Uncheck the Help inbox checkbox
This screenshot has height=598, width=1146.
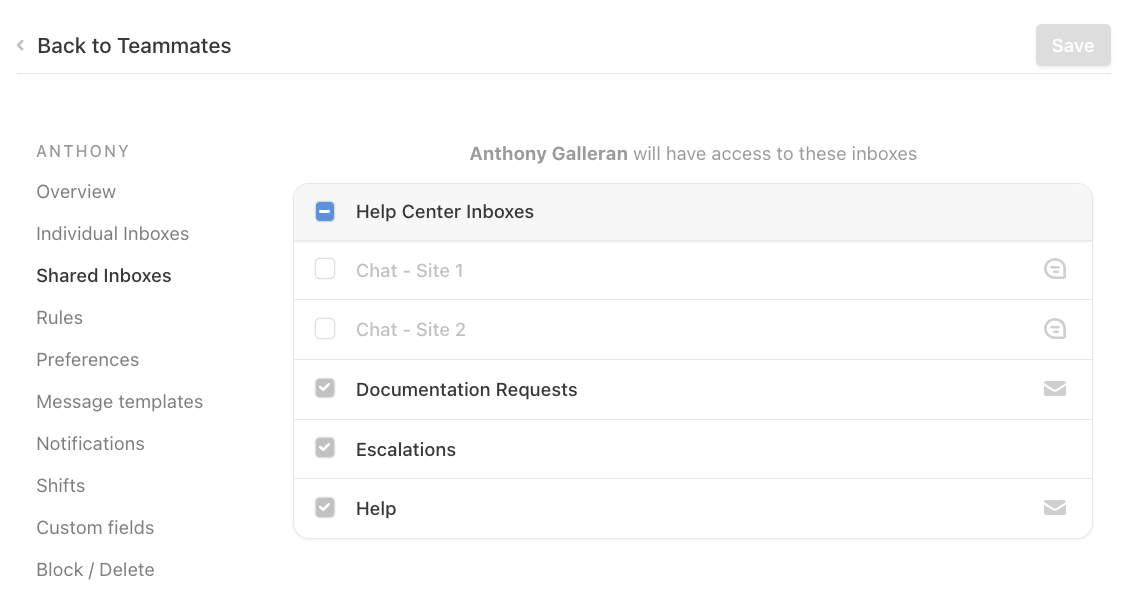click(324, 507)
